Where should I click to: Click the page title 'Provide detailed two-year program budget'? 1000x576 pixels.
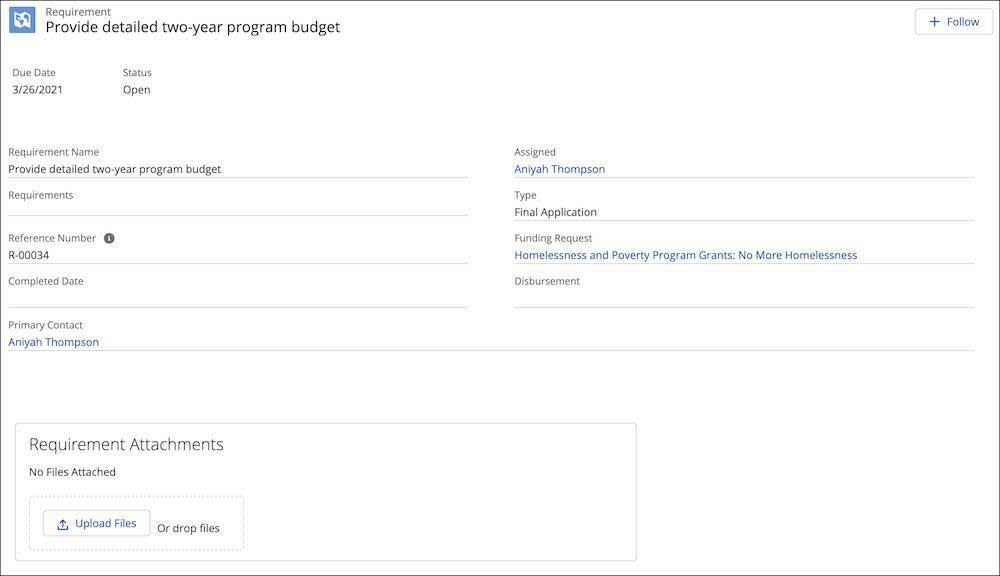click(193, 27)
